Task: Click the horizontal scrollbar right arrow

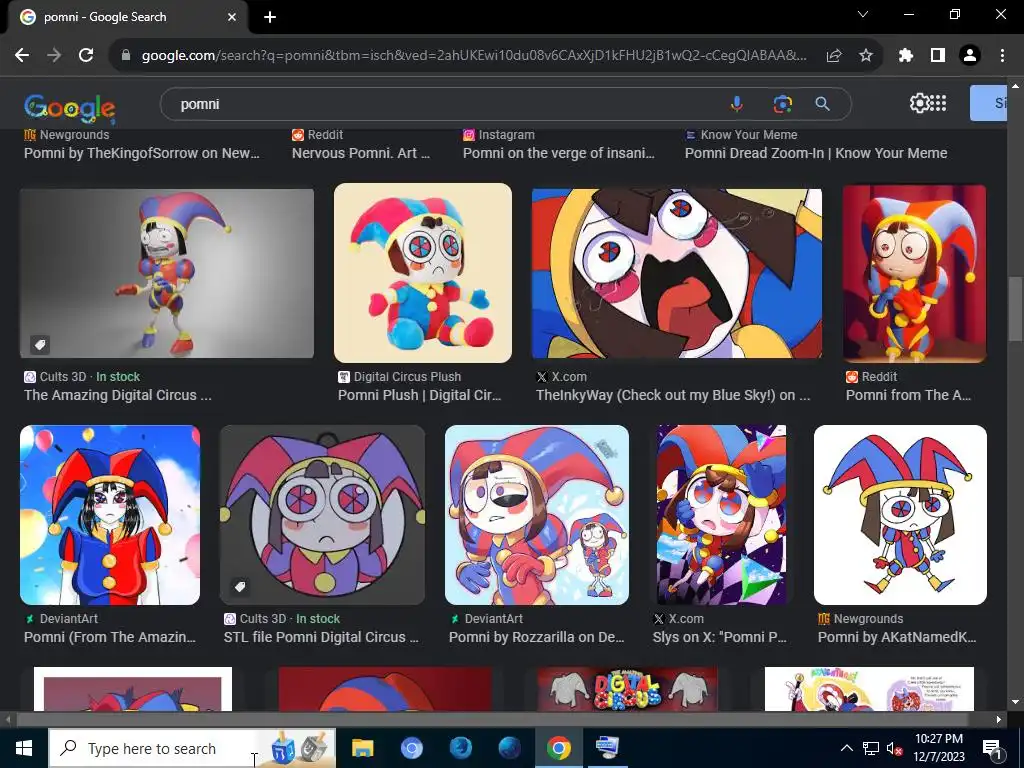Action: (x=999, y=720)
